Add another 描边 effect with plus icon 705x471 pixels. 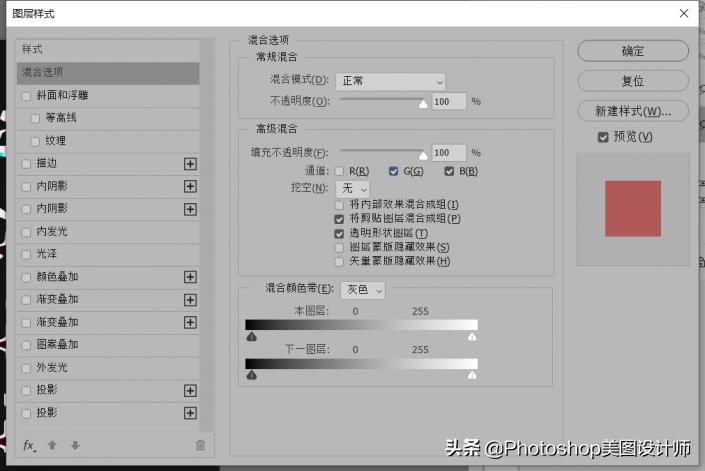(x=190, y=164)
